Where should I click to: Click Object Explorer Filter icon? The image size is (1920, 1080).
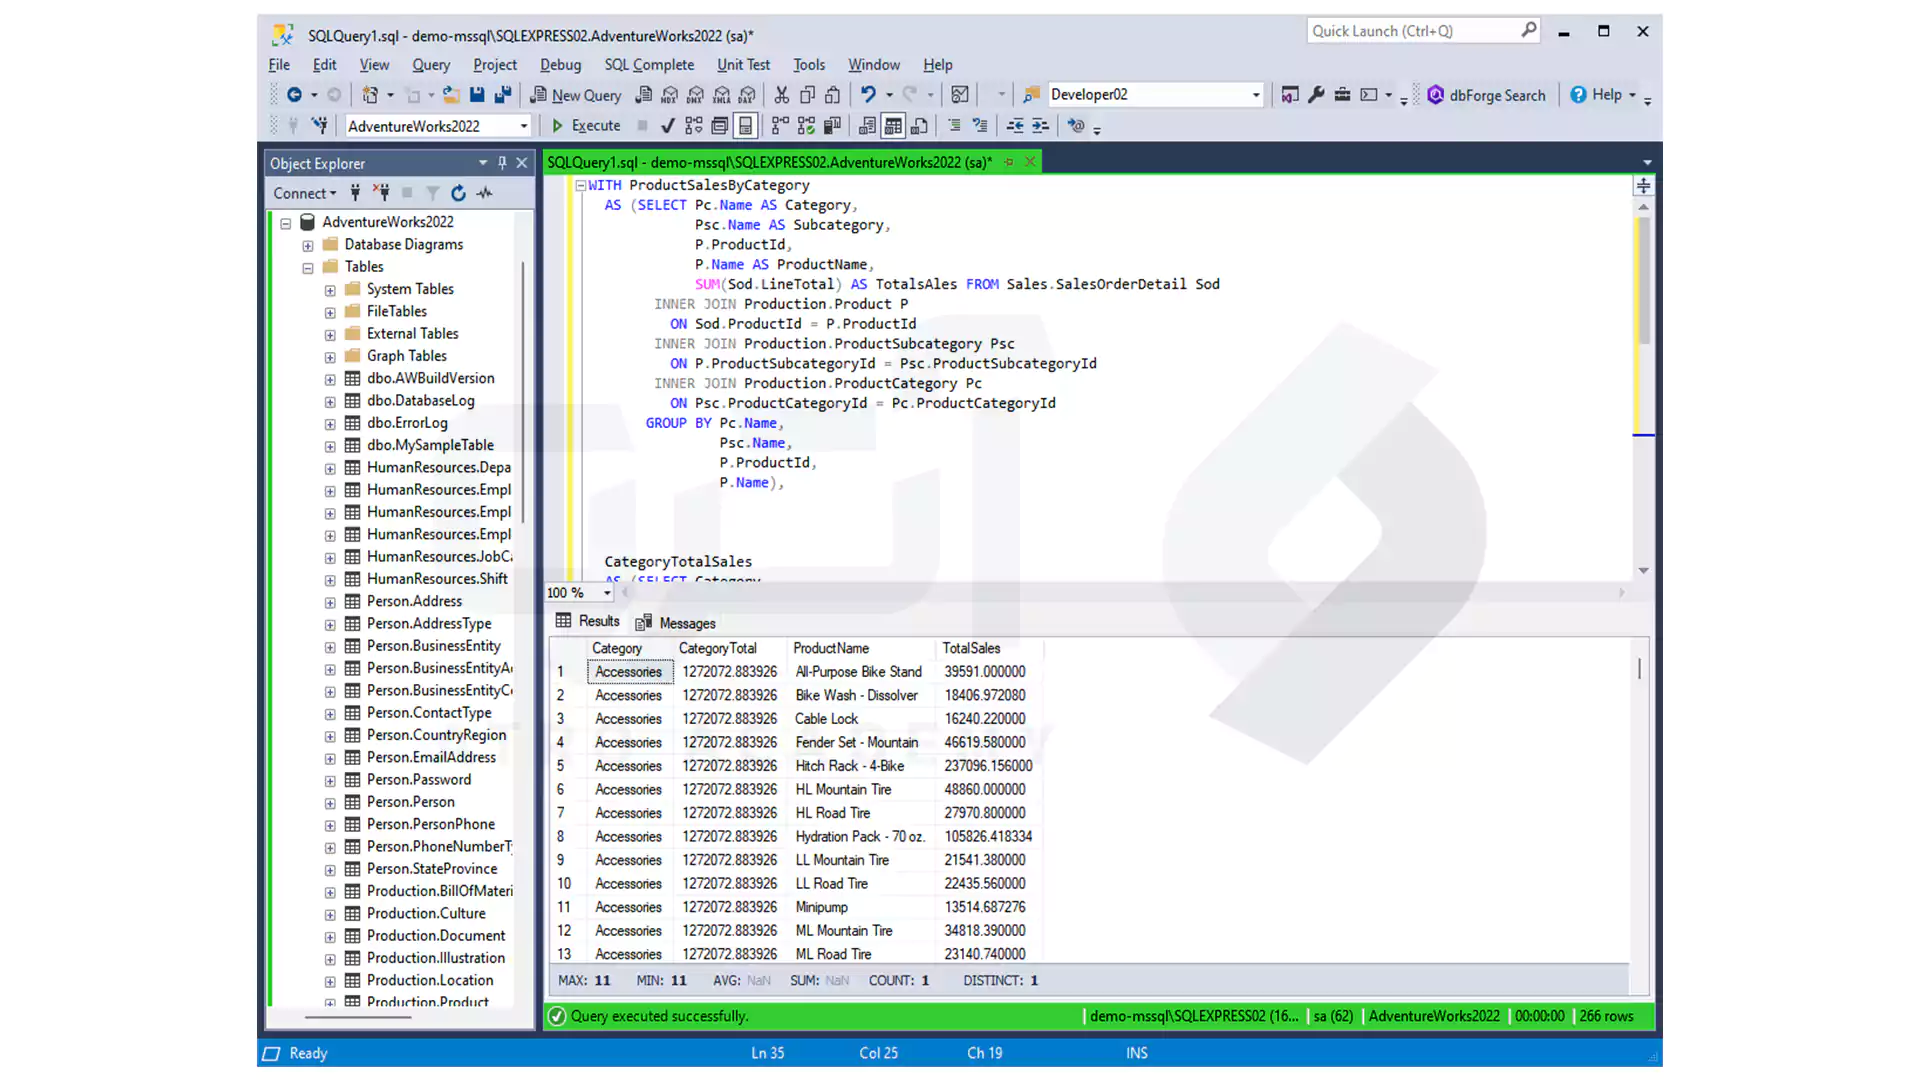(432, 193)
